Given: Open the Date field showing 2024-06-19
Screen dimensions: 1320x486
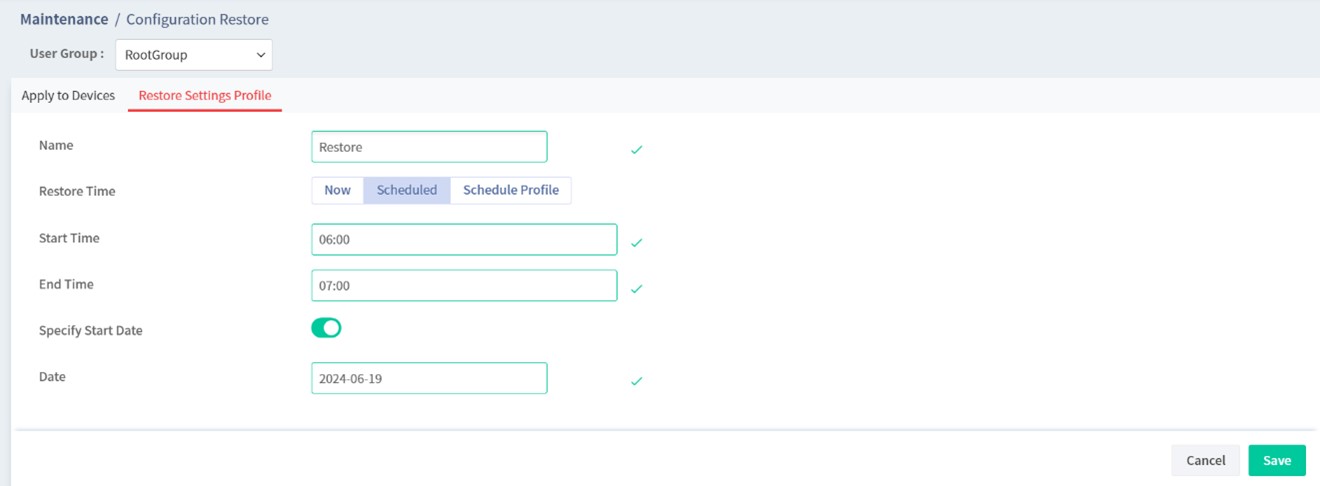Looking at the screenshot, I should point(429,378).
